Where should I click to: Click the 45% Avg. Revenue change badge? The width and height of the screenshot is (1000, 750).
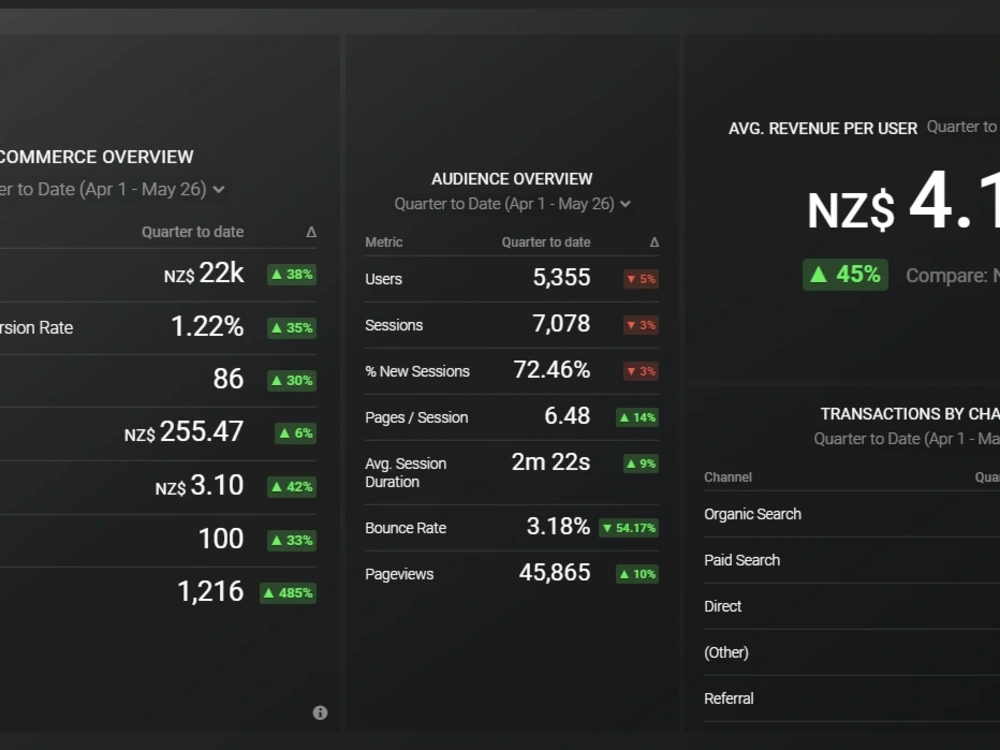tap(845, 275)
